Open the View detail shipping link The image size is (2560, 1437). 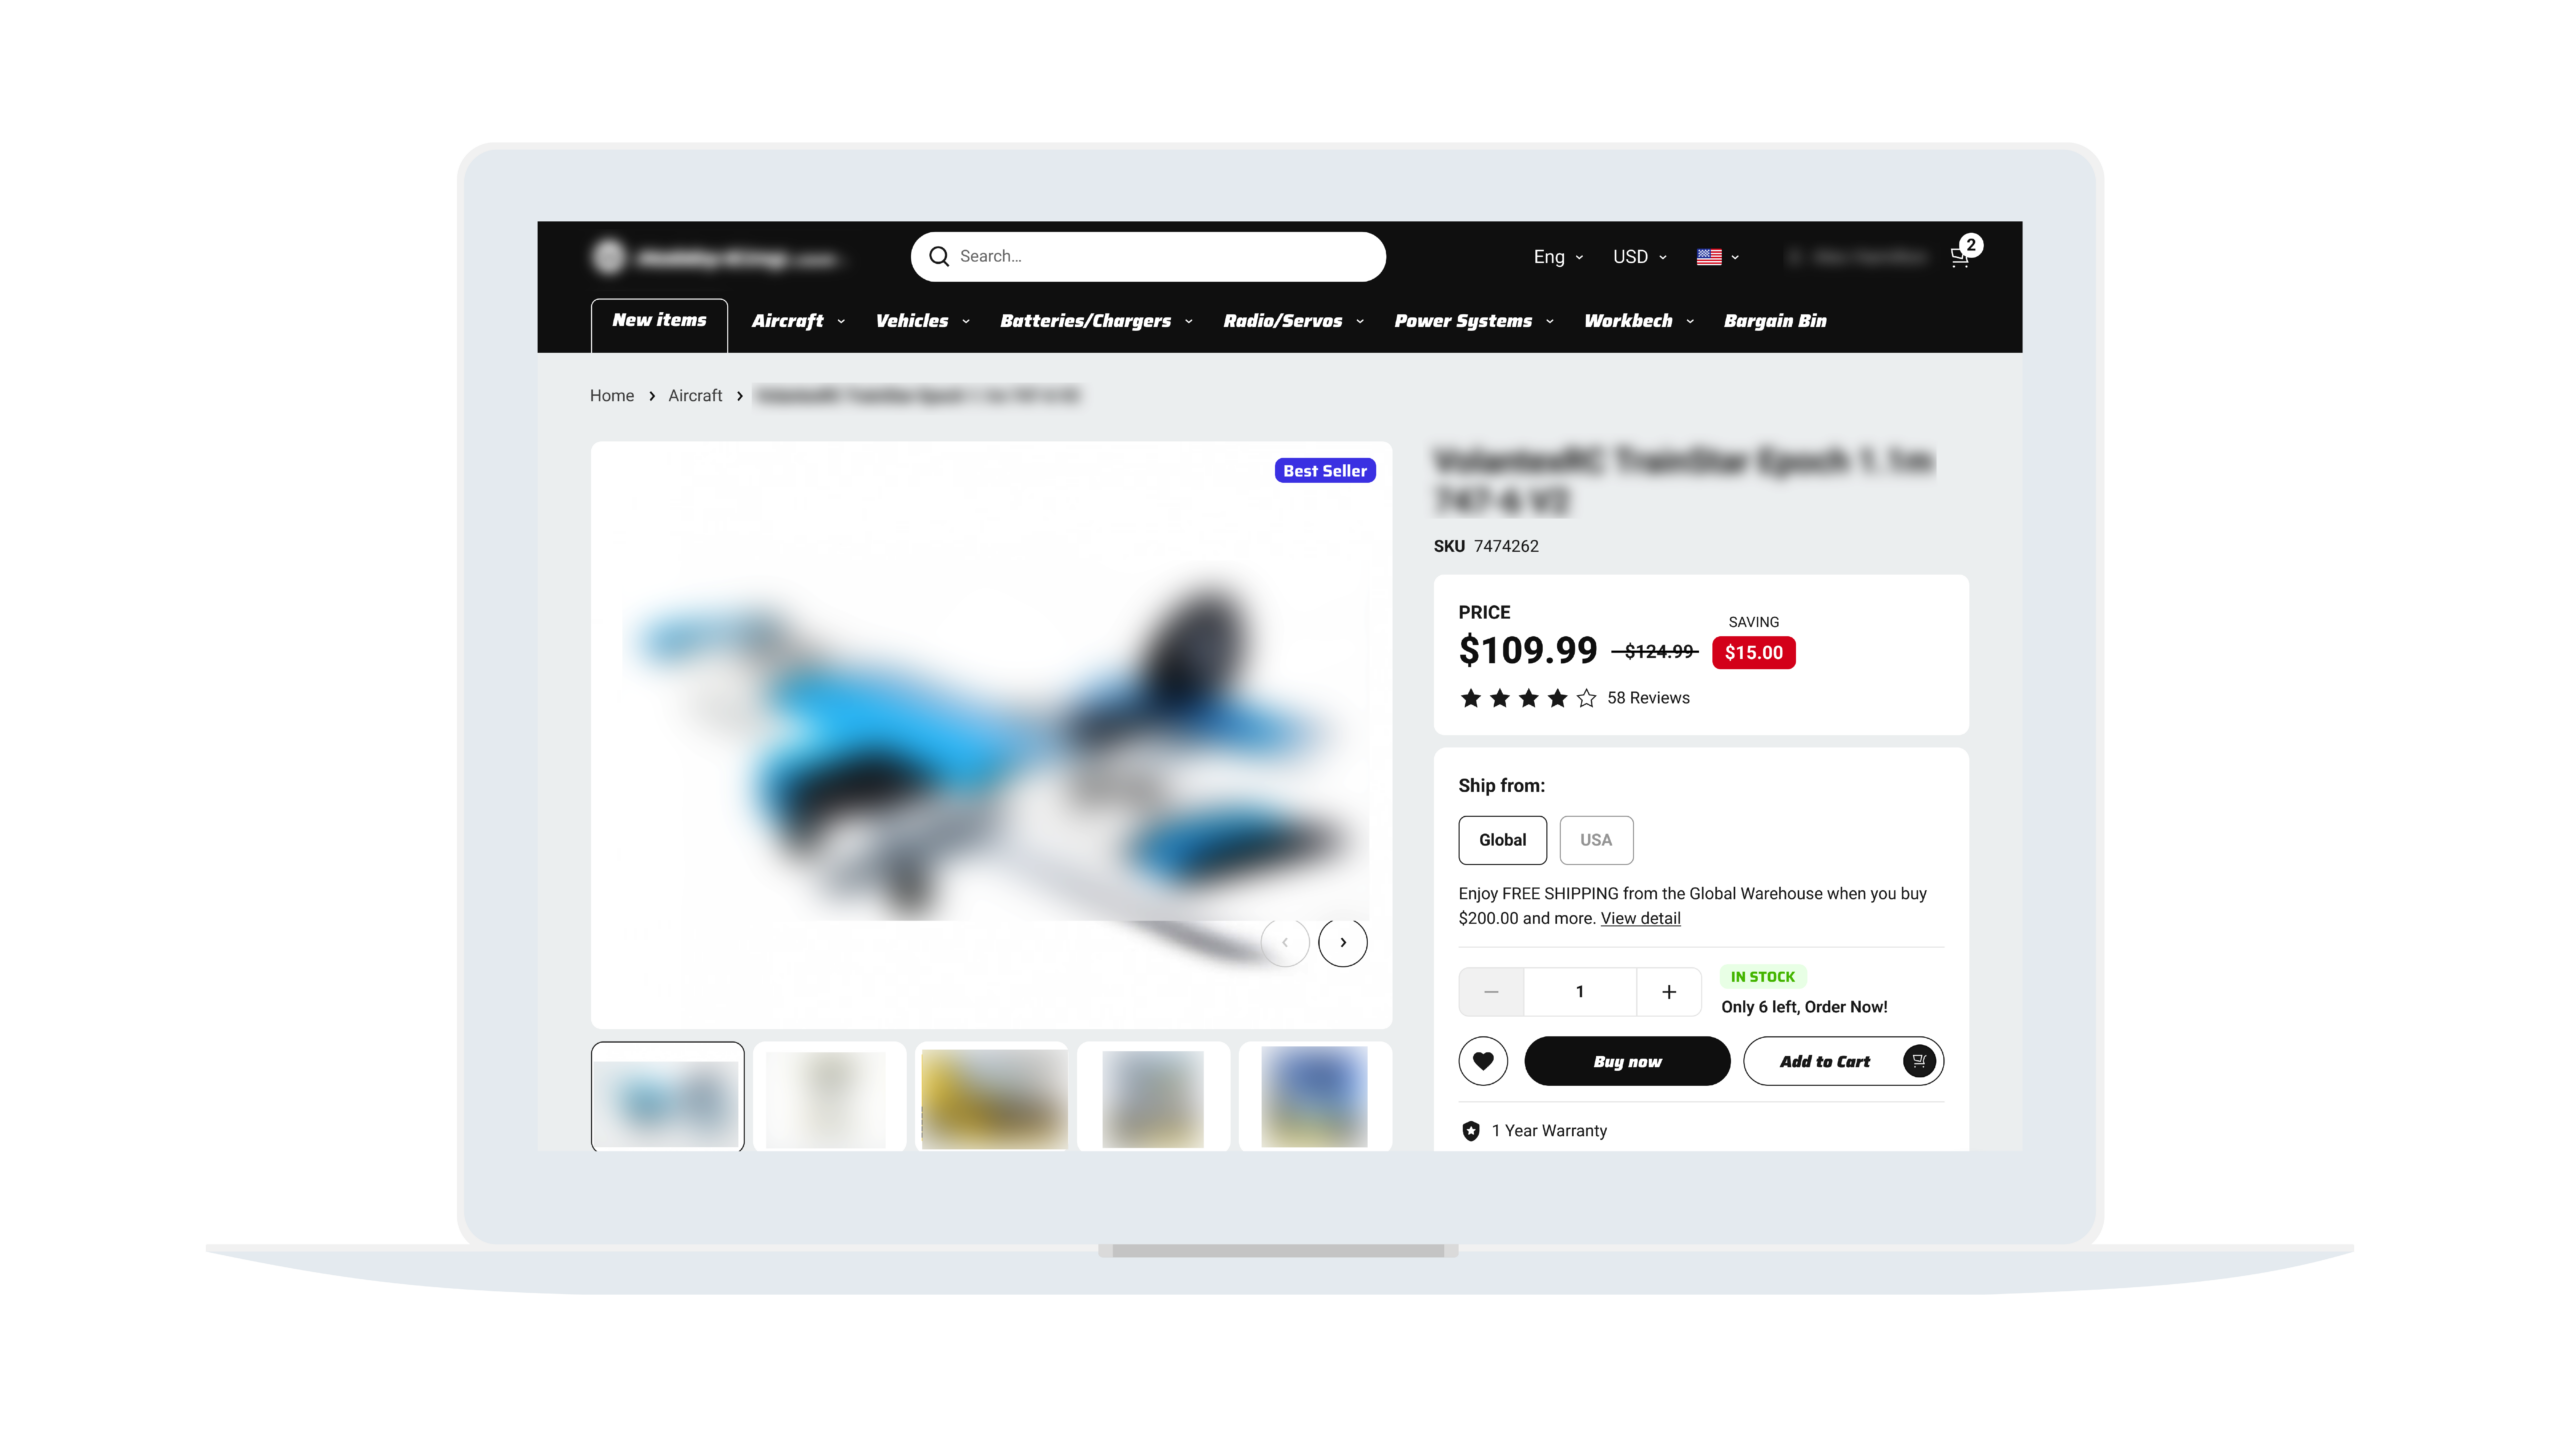coord(1640,918)
